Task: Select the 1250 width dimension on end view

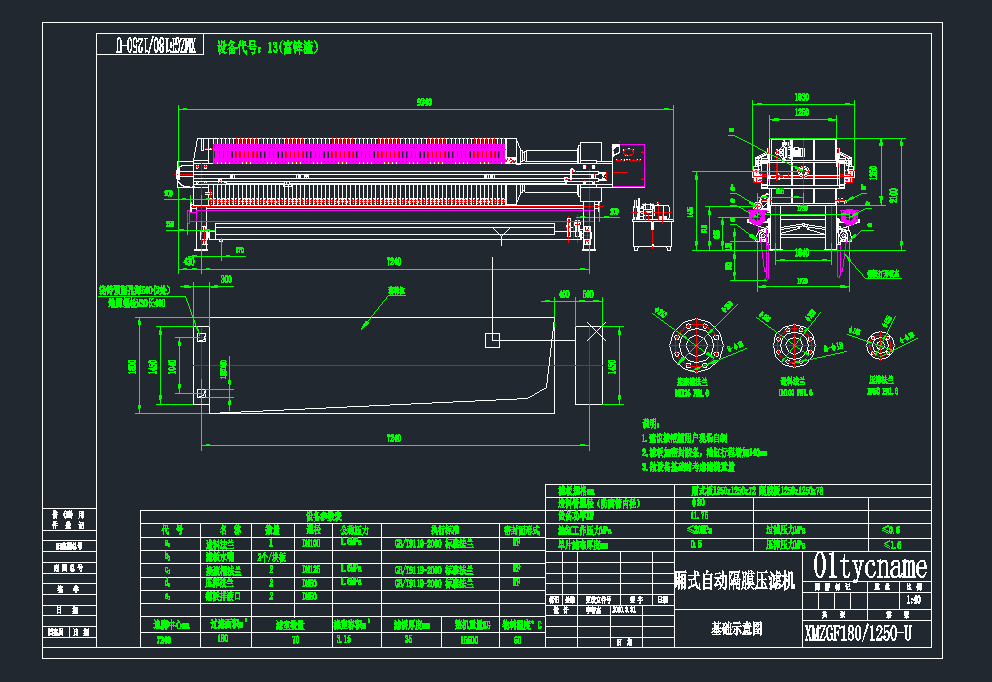Action: [x=803, y=112]
